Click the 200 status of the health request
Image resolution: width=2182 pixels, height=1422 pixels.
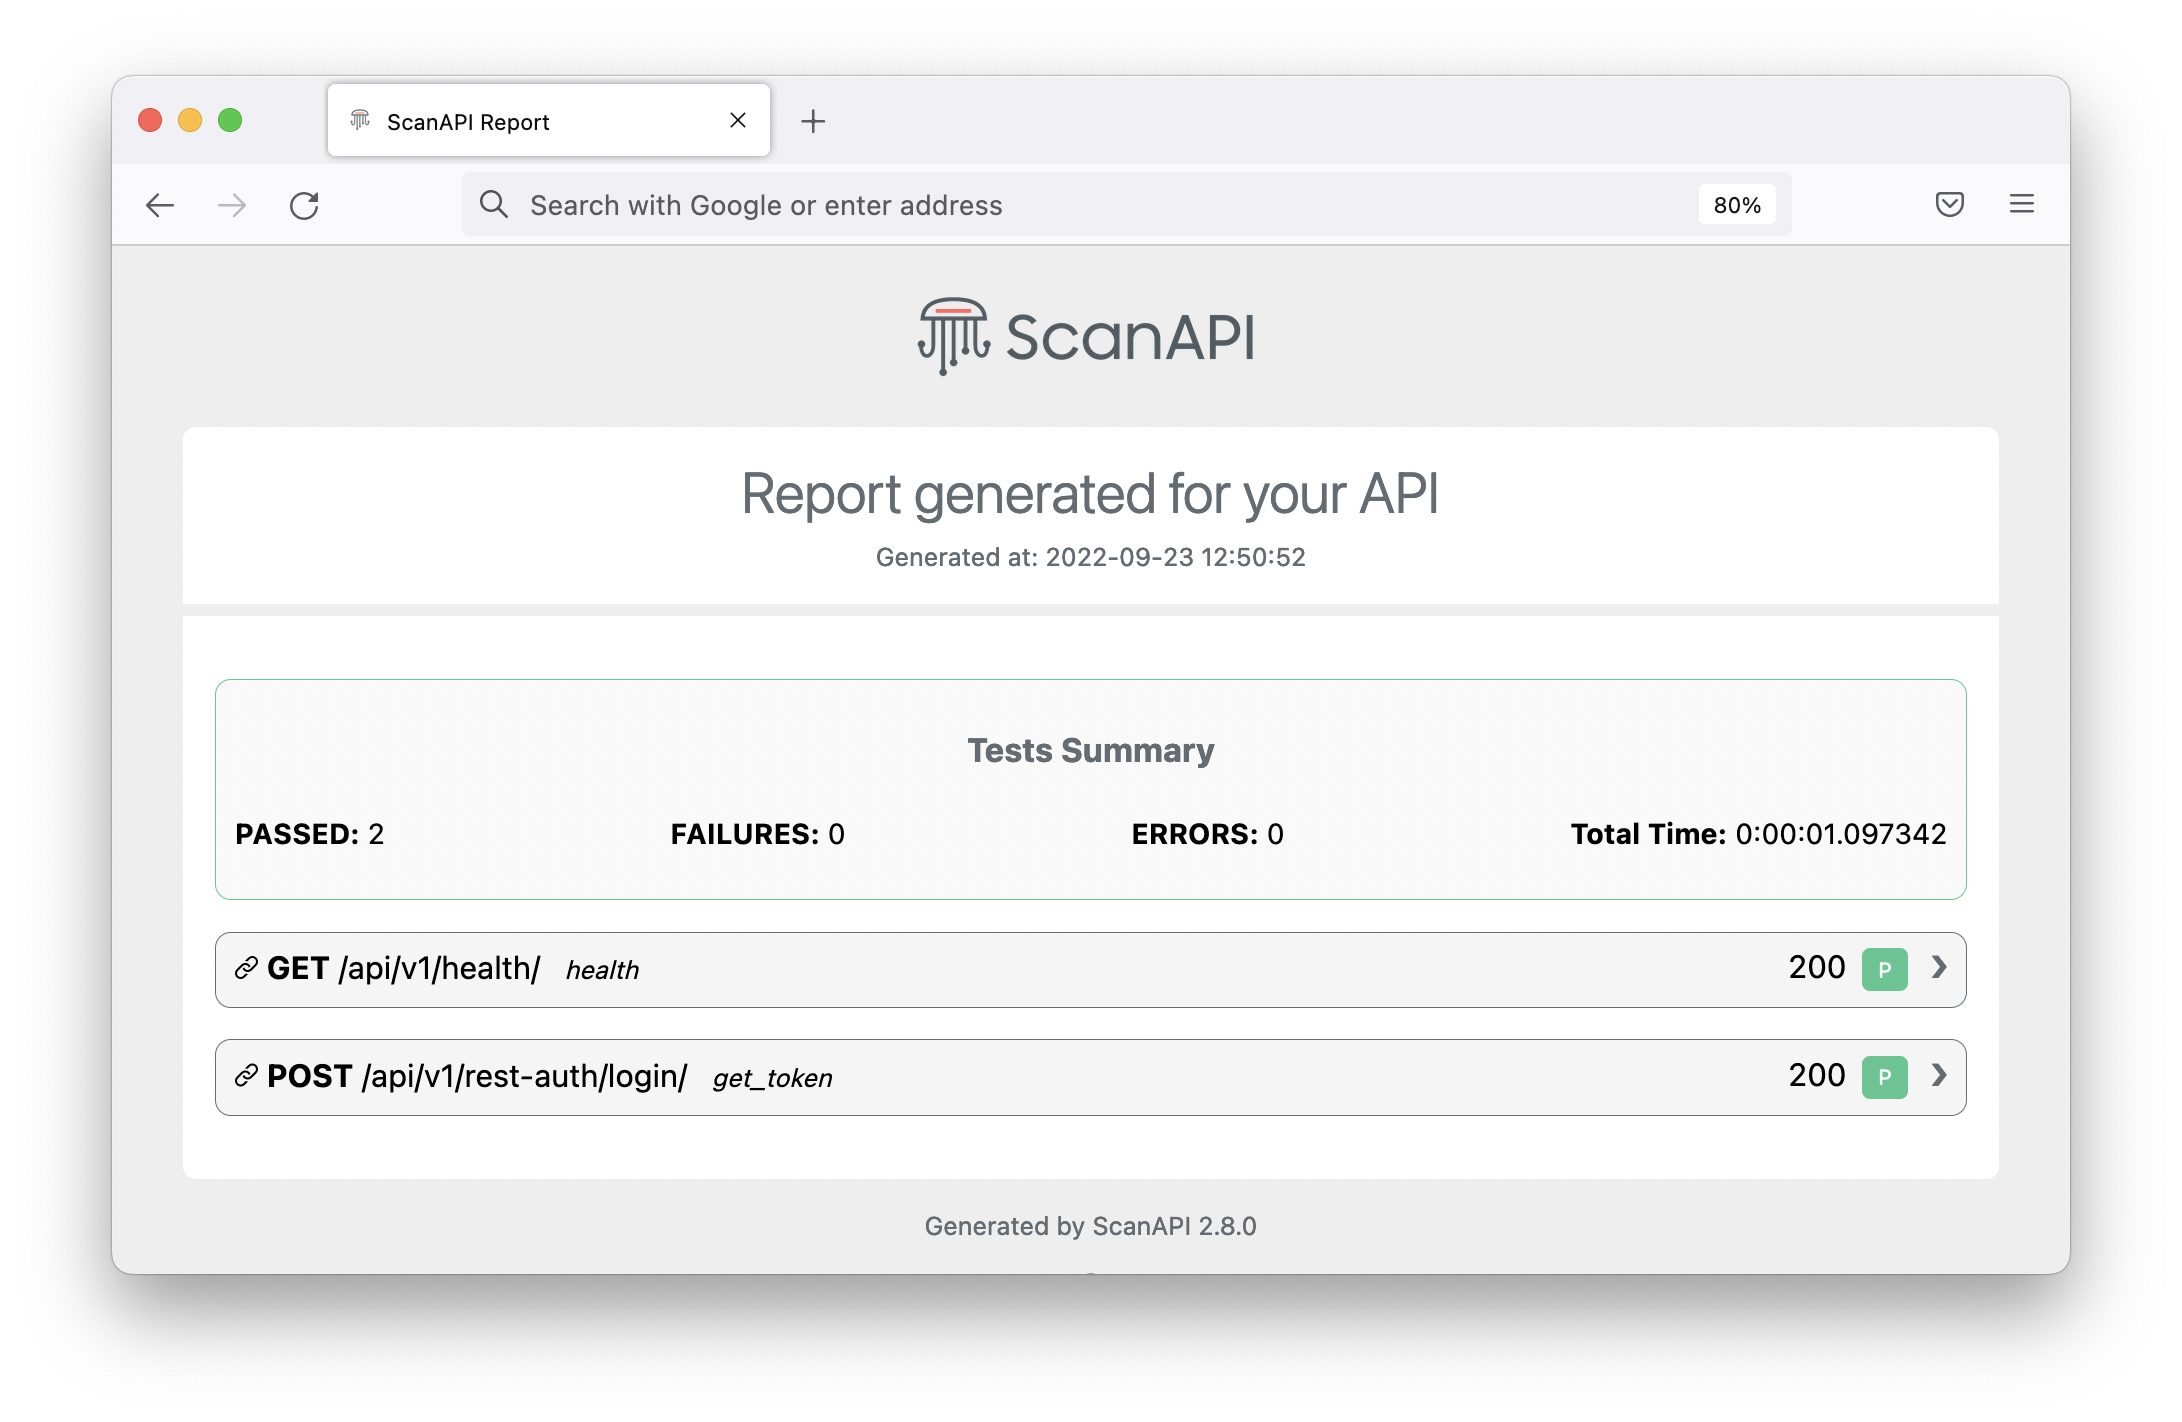click(1815, 968)
